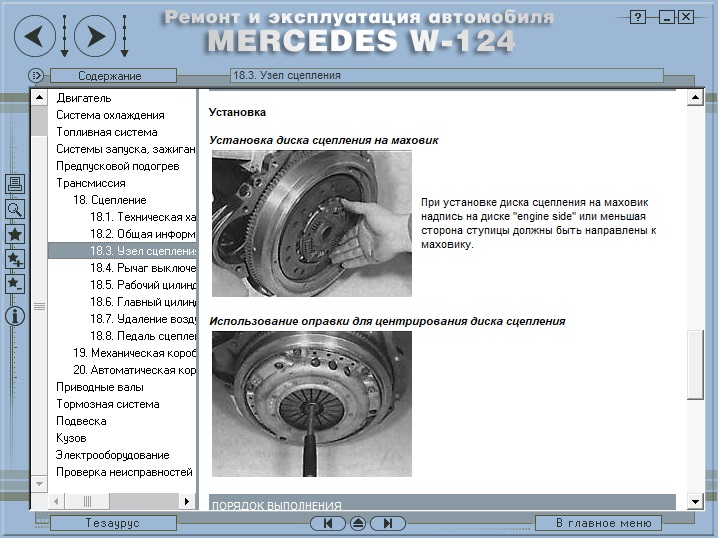Select Топливная система in contents
Viewport: 718px width, 538px height.
[107, 132]
